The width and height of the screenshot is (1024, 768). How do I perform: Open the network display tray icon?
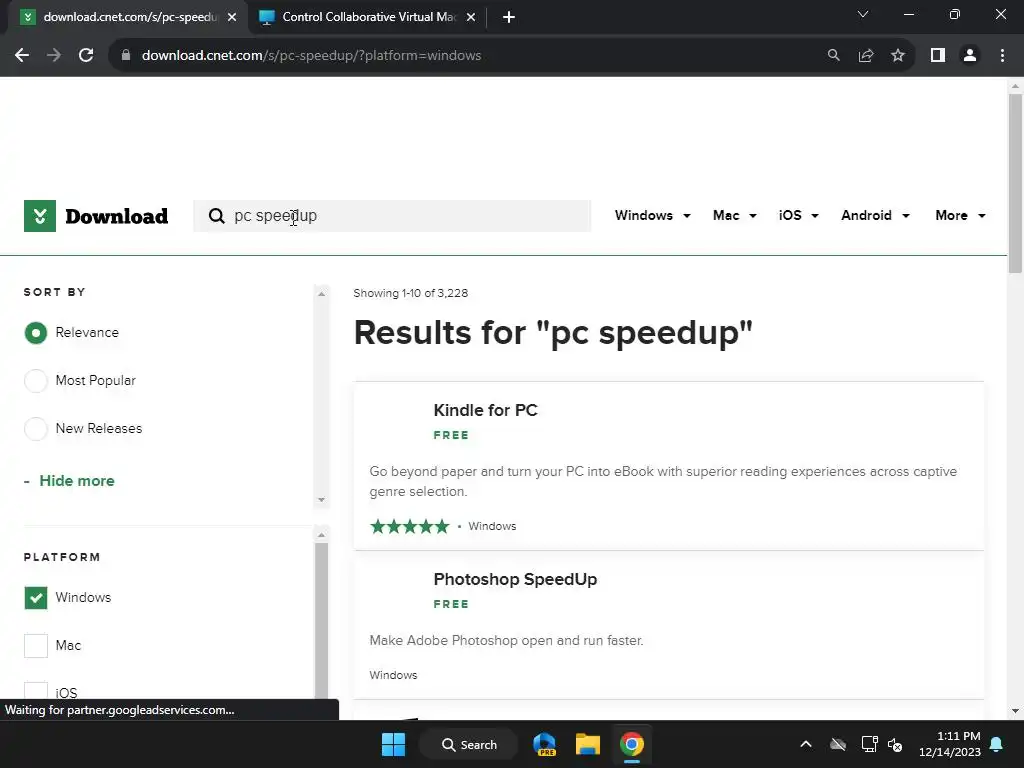coord(869,744)
